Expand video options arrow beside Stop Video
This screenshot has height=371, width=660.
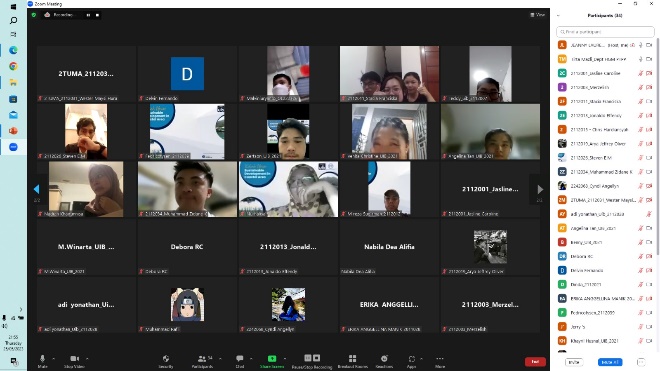tap(87, 359)
